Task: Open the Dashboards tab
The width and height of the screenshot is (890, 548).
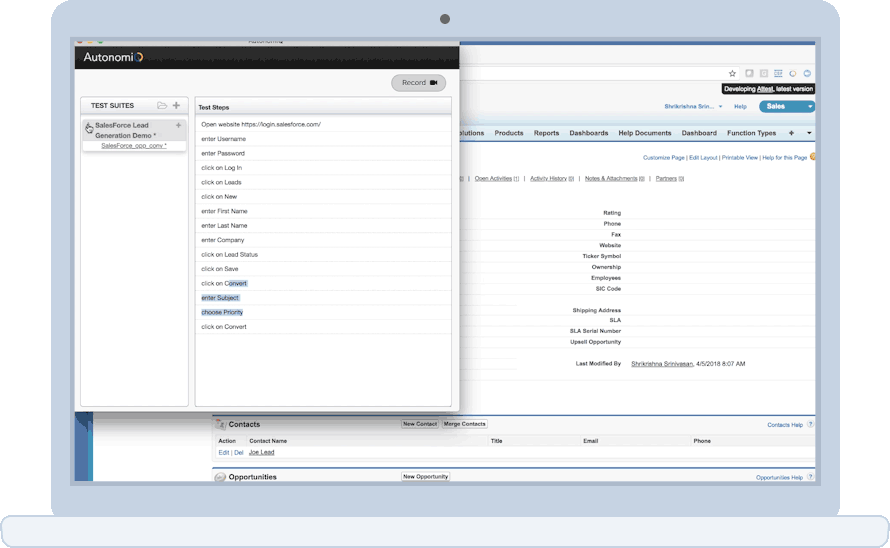Action: click(x=589, y=133)
